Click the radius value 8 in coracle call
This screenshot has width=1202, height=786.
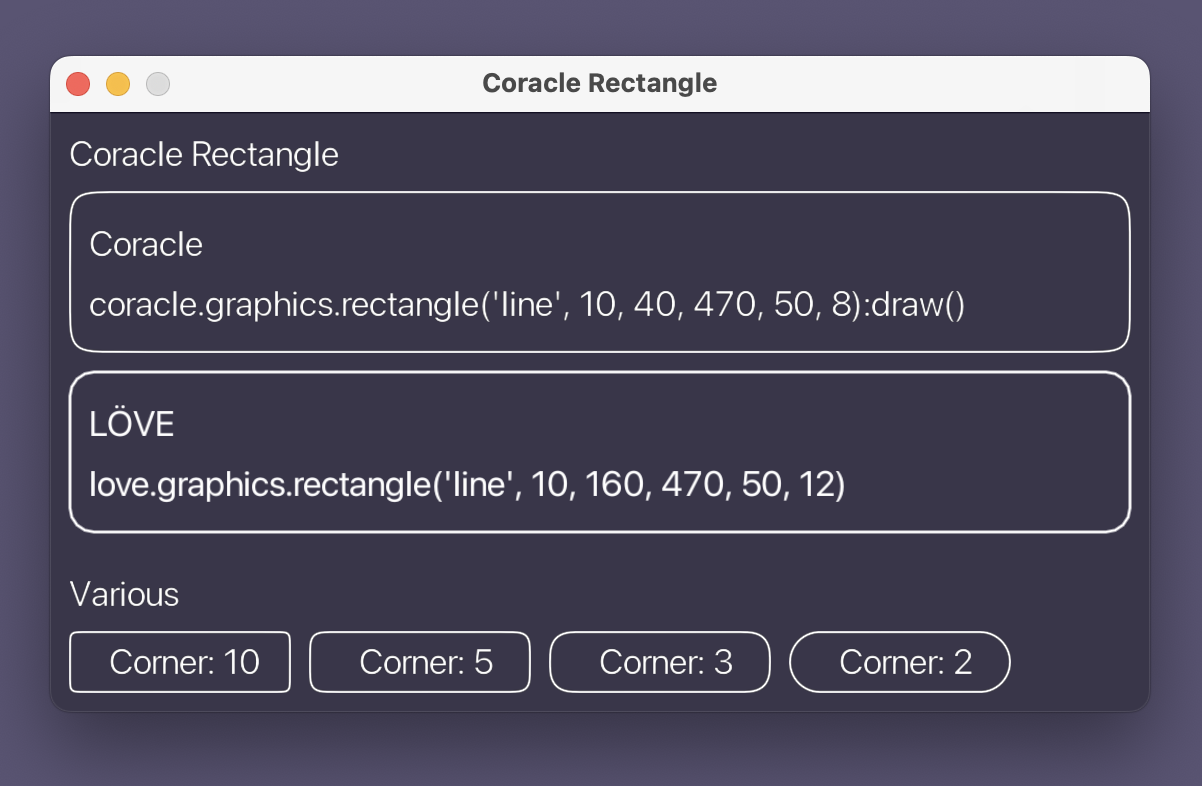coord(840,305)
